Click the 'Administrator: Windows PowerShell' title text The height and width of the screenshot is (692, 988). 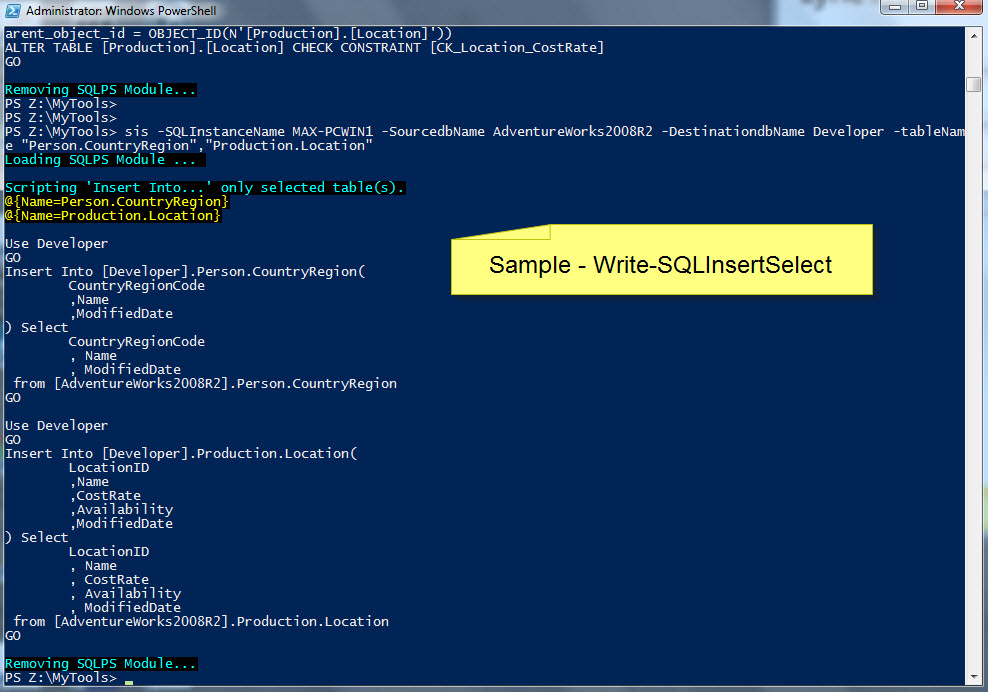pyautogui.click(x=121, y=11)
